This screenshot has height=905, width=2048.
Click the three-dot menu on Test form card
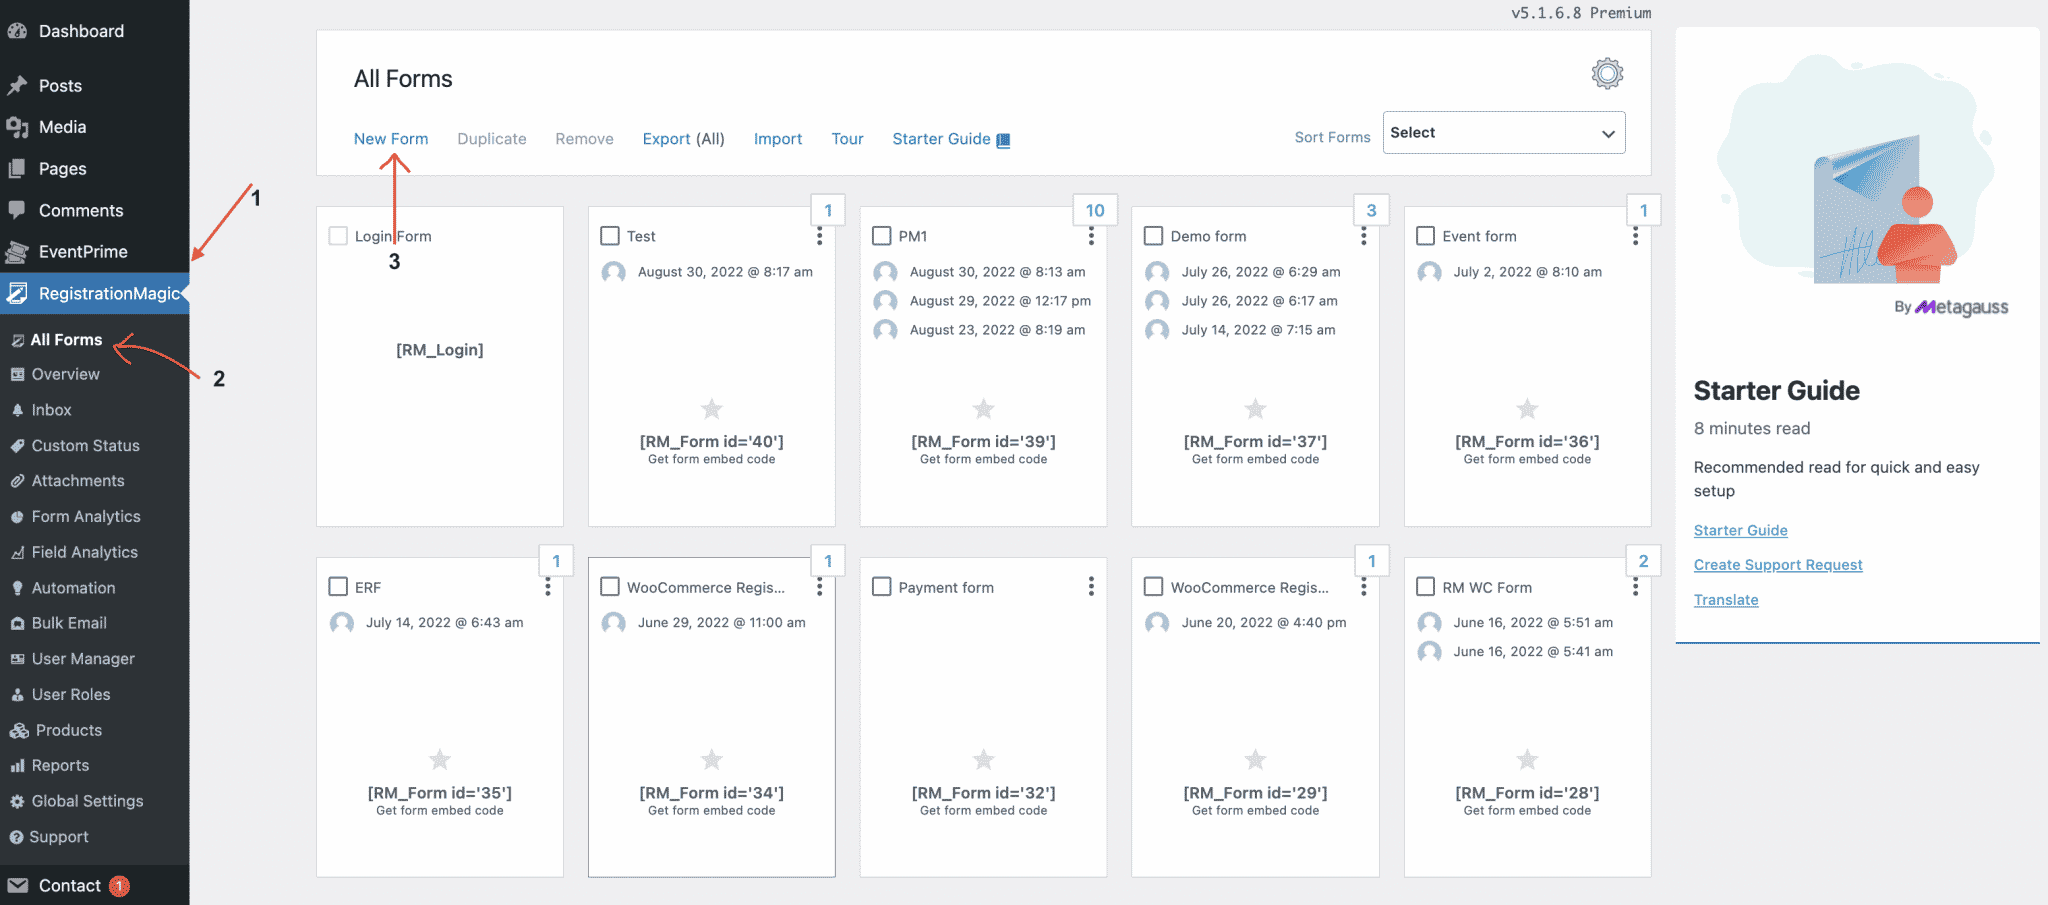820,235
